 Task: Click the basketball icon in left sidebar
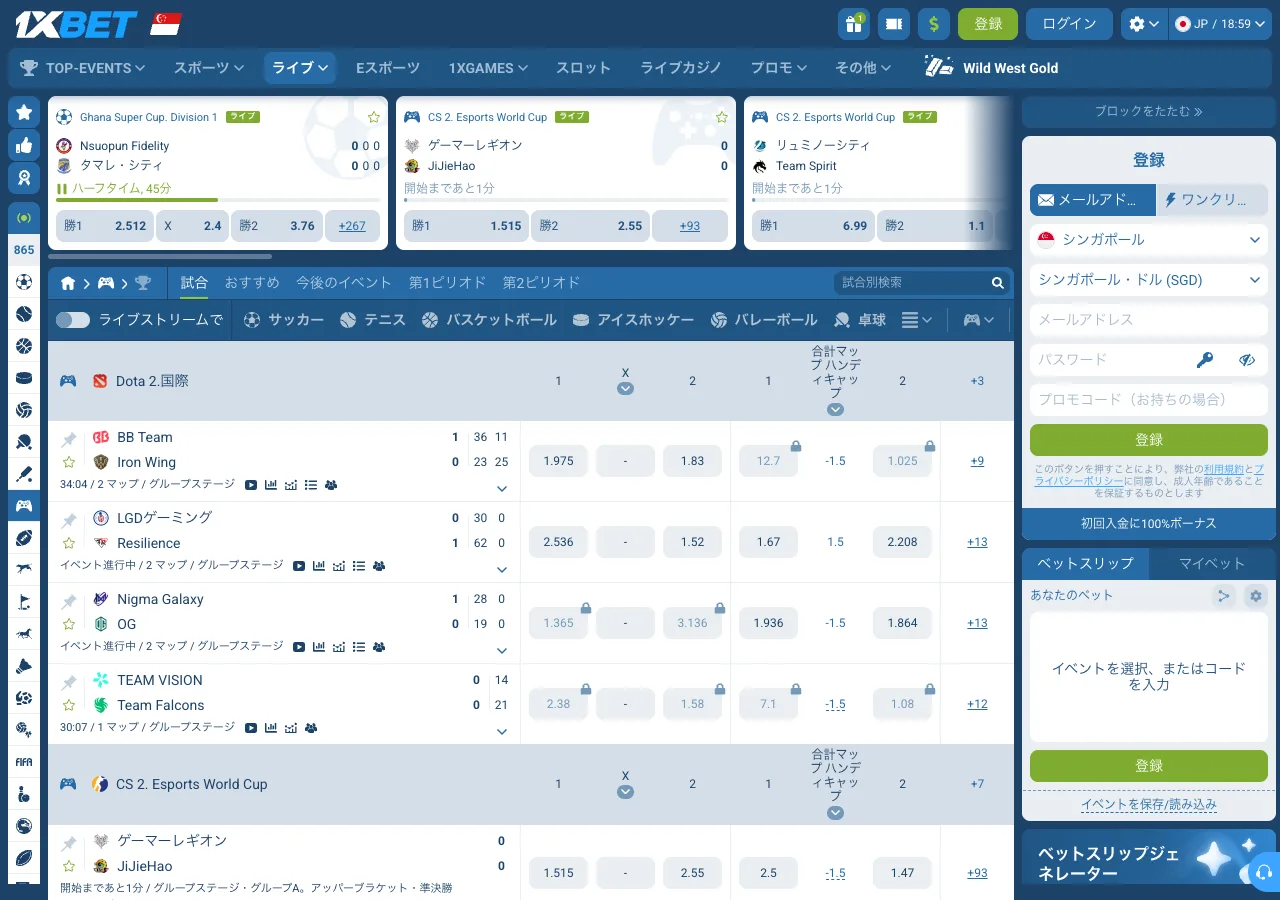click(x=24, y=346)
